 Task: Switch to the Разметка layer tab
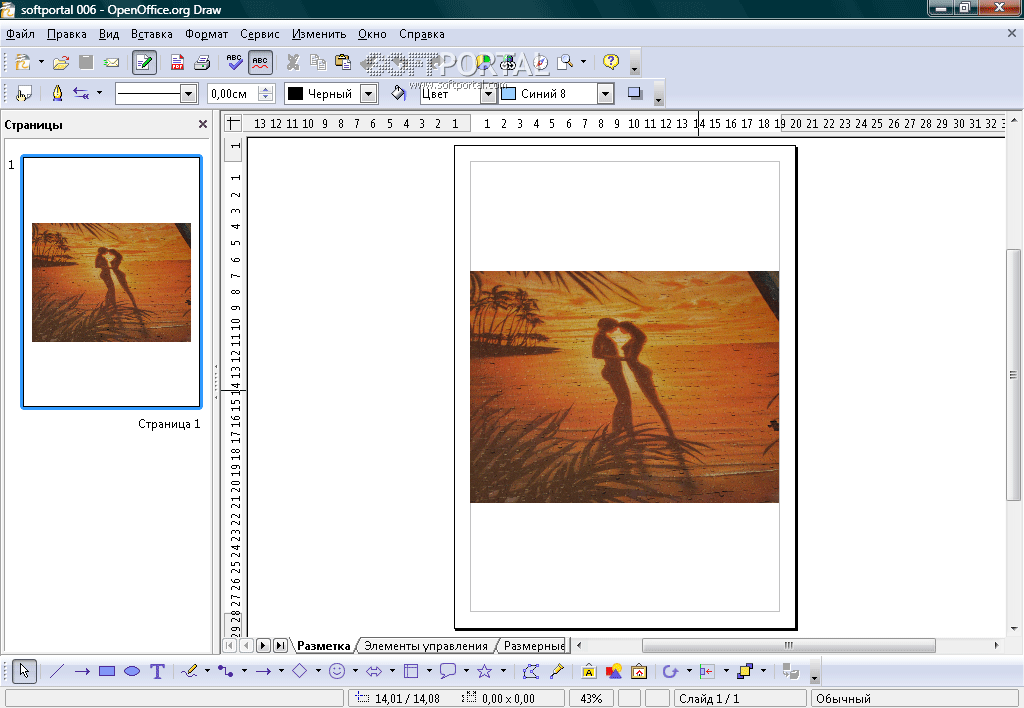click(x=323, y=646)
